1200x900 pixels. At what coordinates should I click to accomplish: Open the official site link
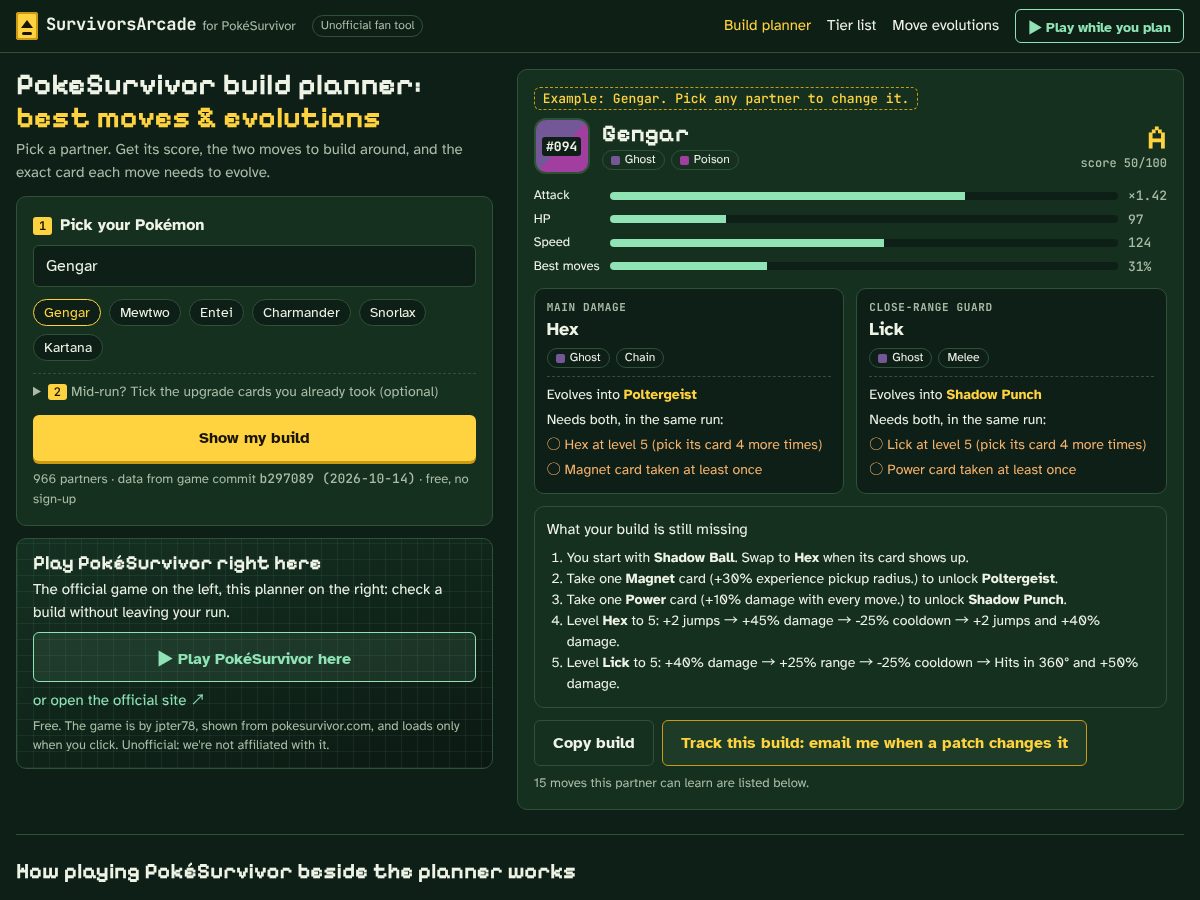tap(118, 700)
